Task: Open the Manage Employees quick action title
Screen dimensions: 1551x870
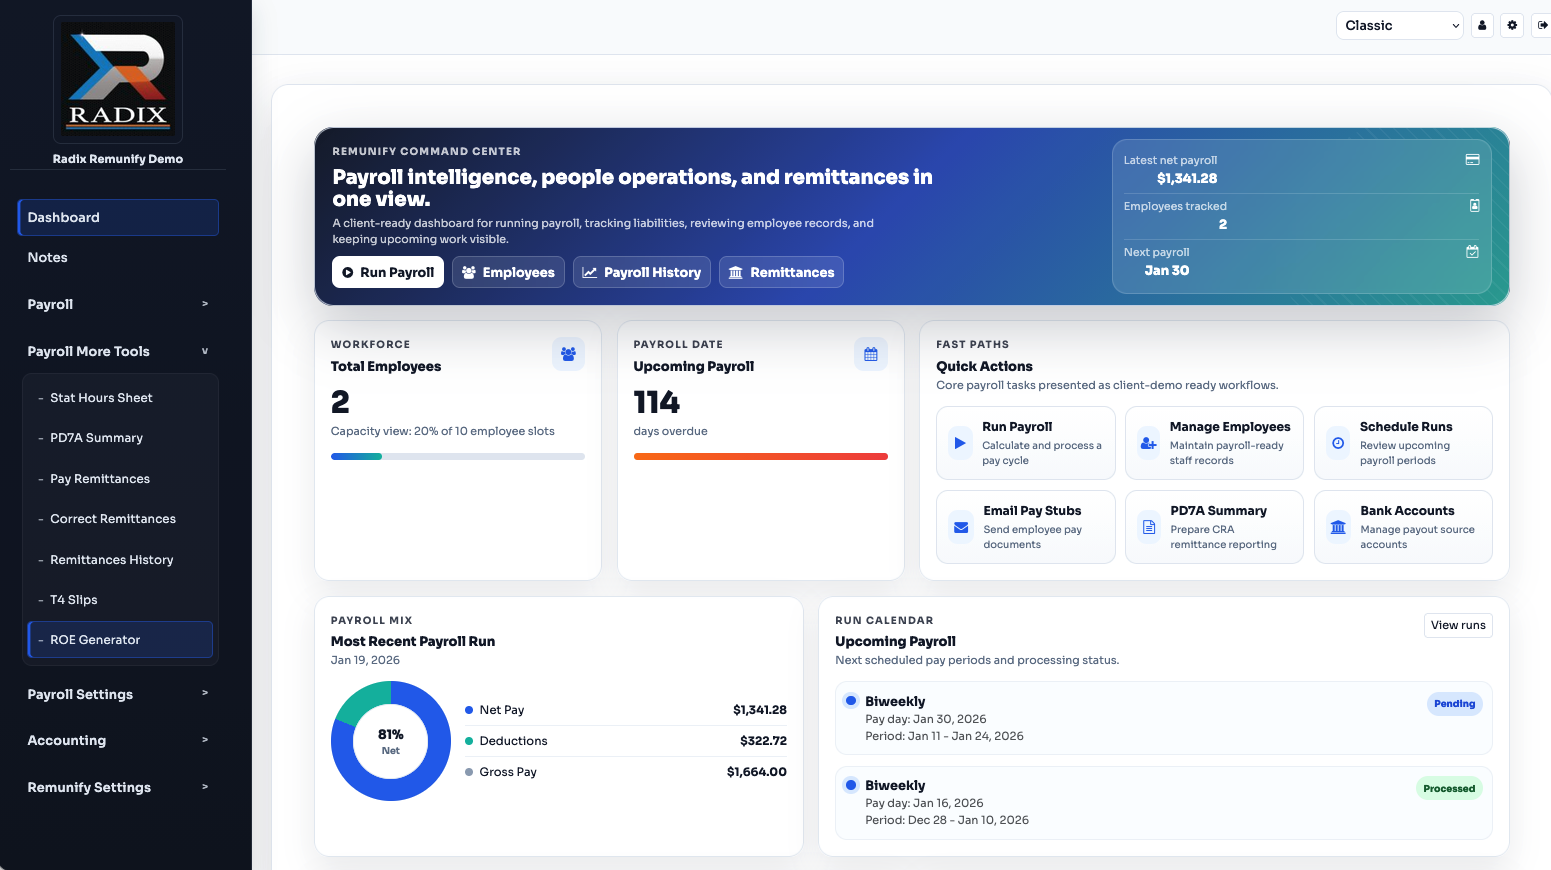Action: coord(1230,427)
